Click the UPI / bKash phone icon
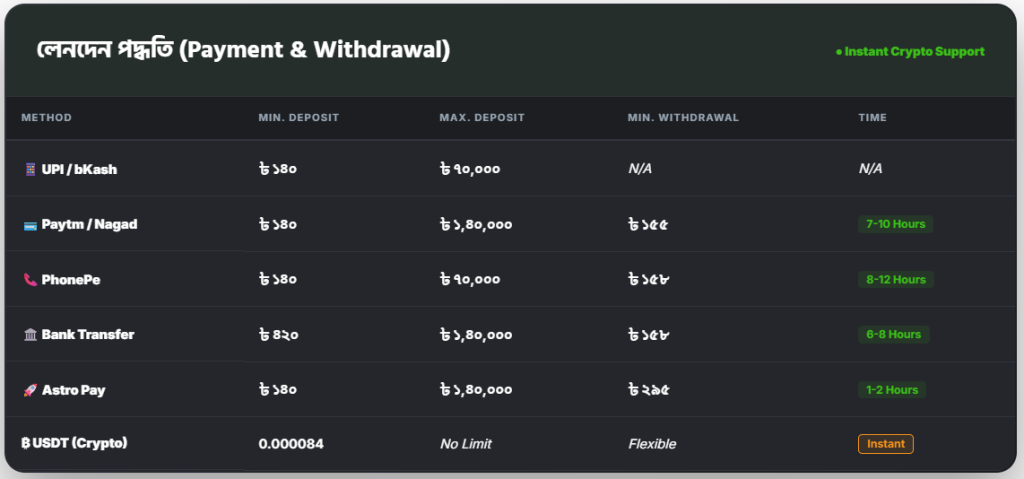Screen dimensions: 1024x479 tap(29, 170)
